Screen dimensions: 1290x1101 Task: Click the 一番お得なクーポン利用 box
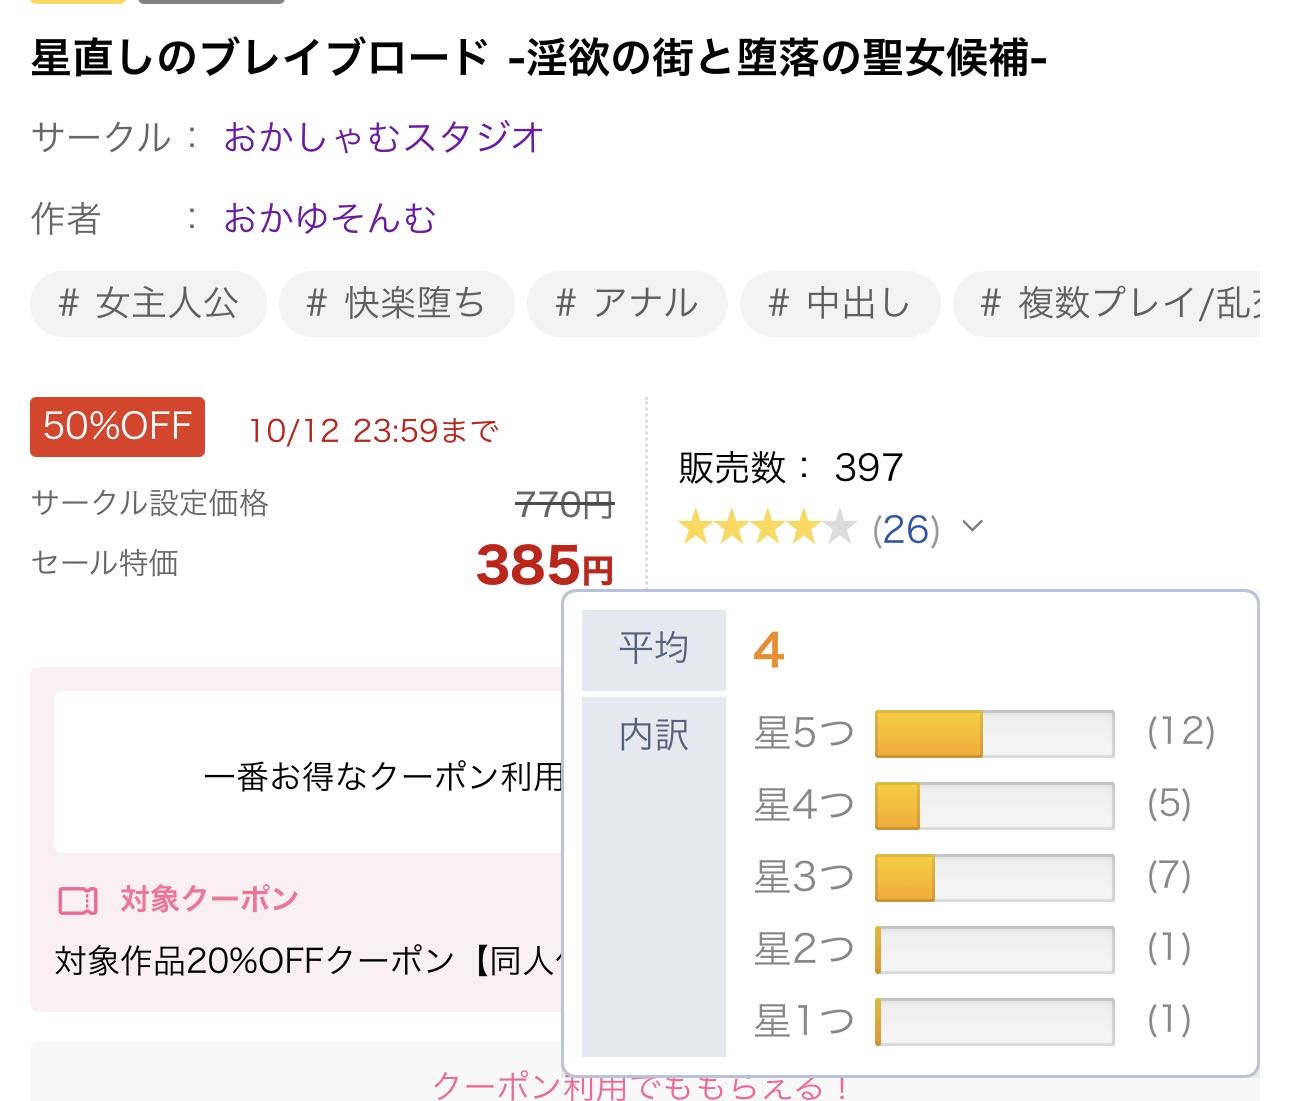(308, 772)
